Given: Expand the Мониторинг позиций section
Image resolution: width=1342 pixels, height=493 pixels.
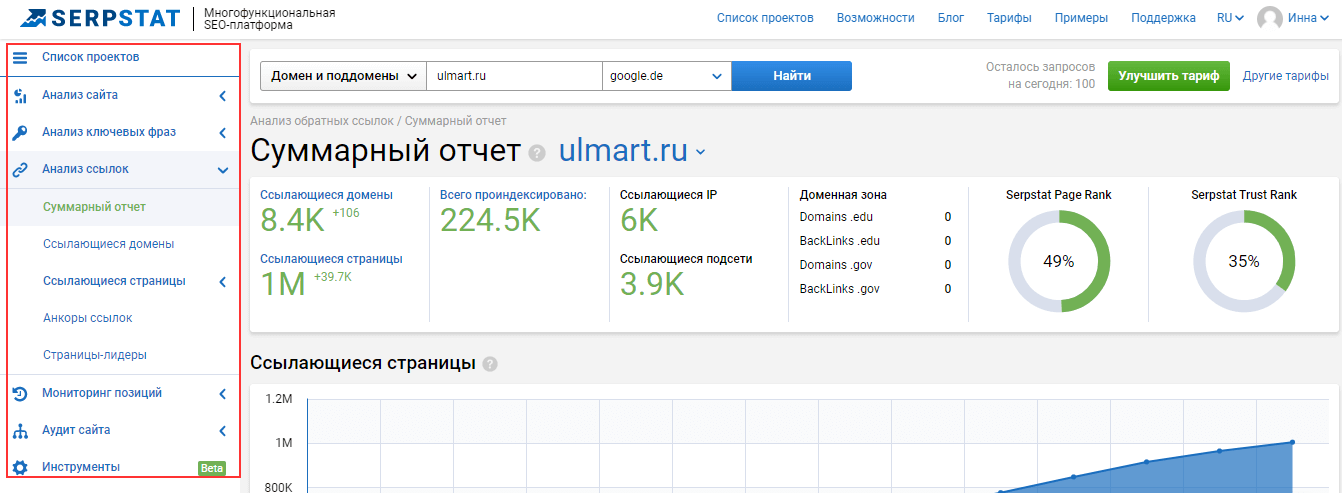Looking at the screenshot, I should pyautogui.click(x=222, y=394).
